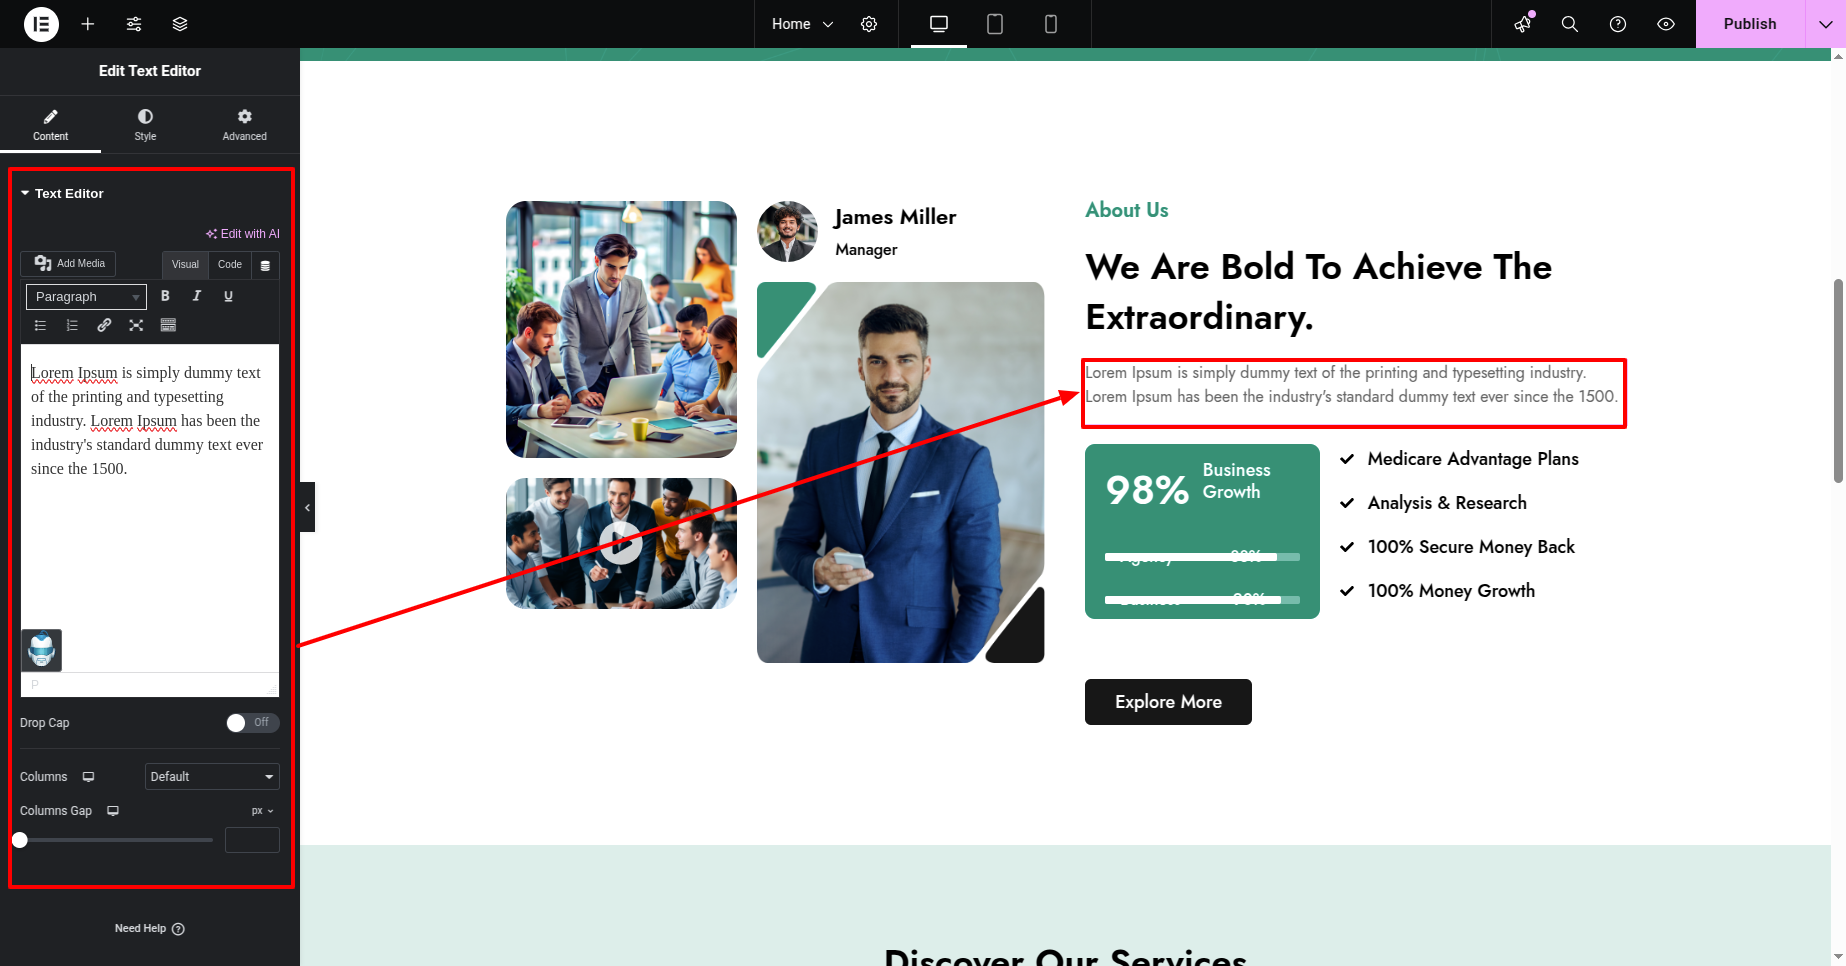Viewport: 1846px width, 966px height.
Task: Switch to mobile device view
Action: (1051, 24)
